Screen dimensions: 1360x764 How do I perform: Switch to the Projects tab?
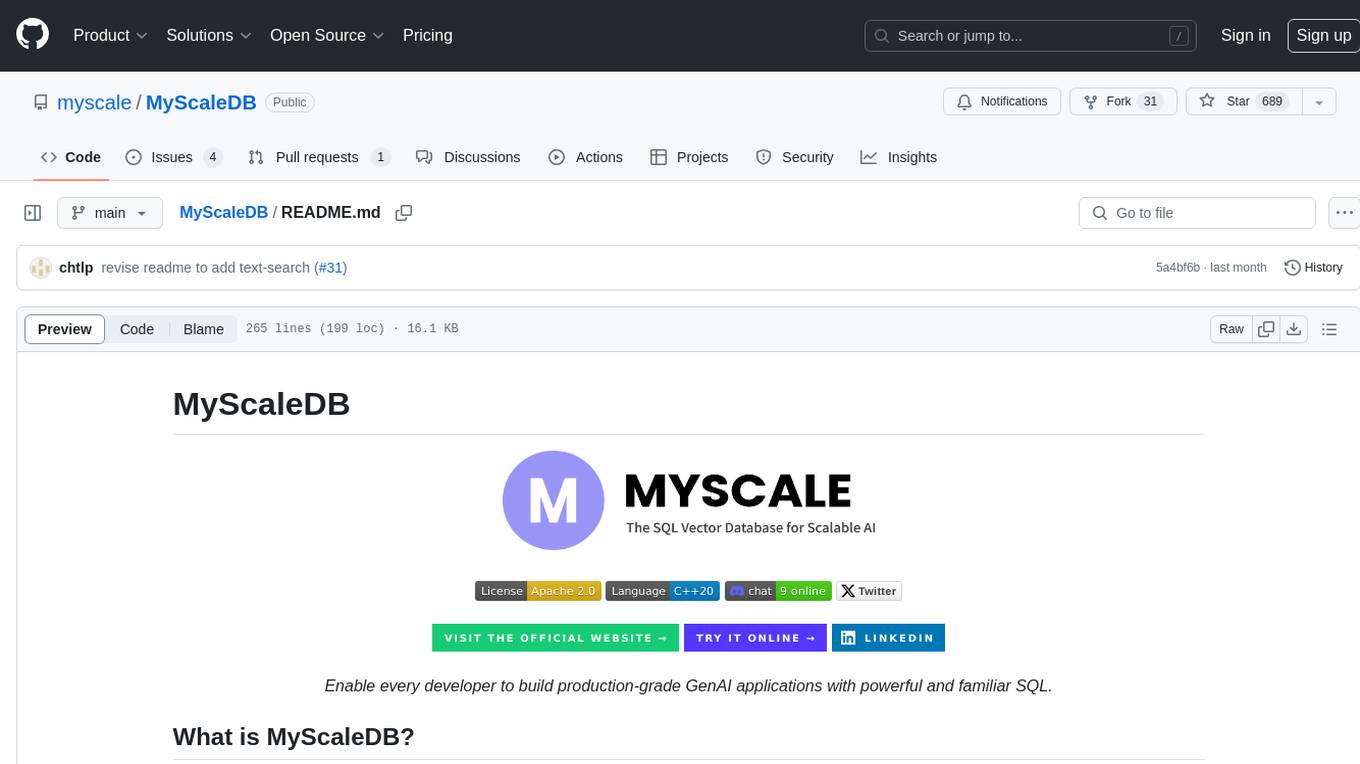pos(689,157)
